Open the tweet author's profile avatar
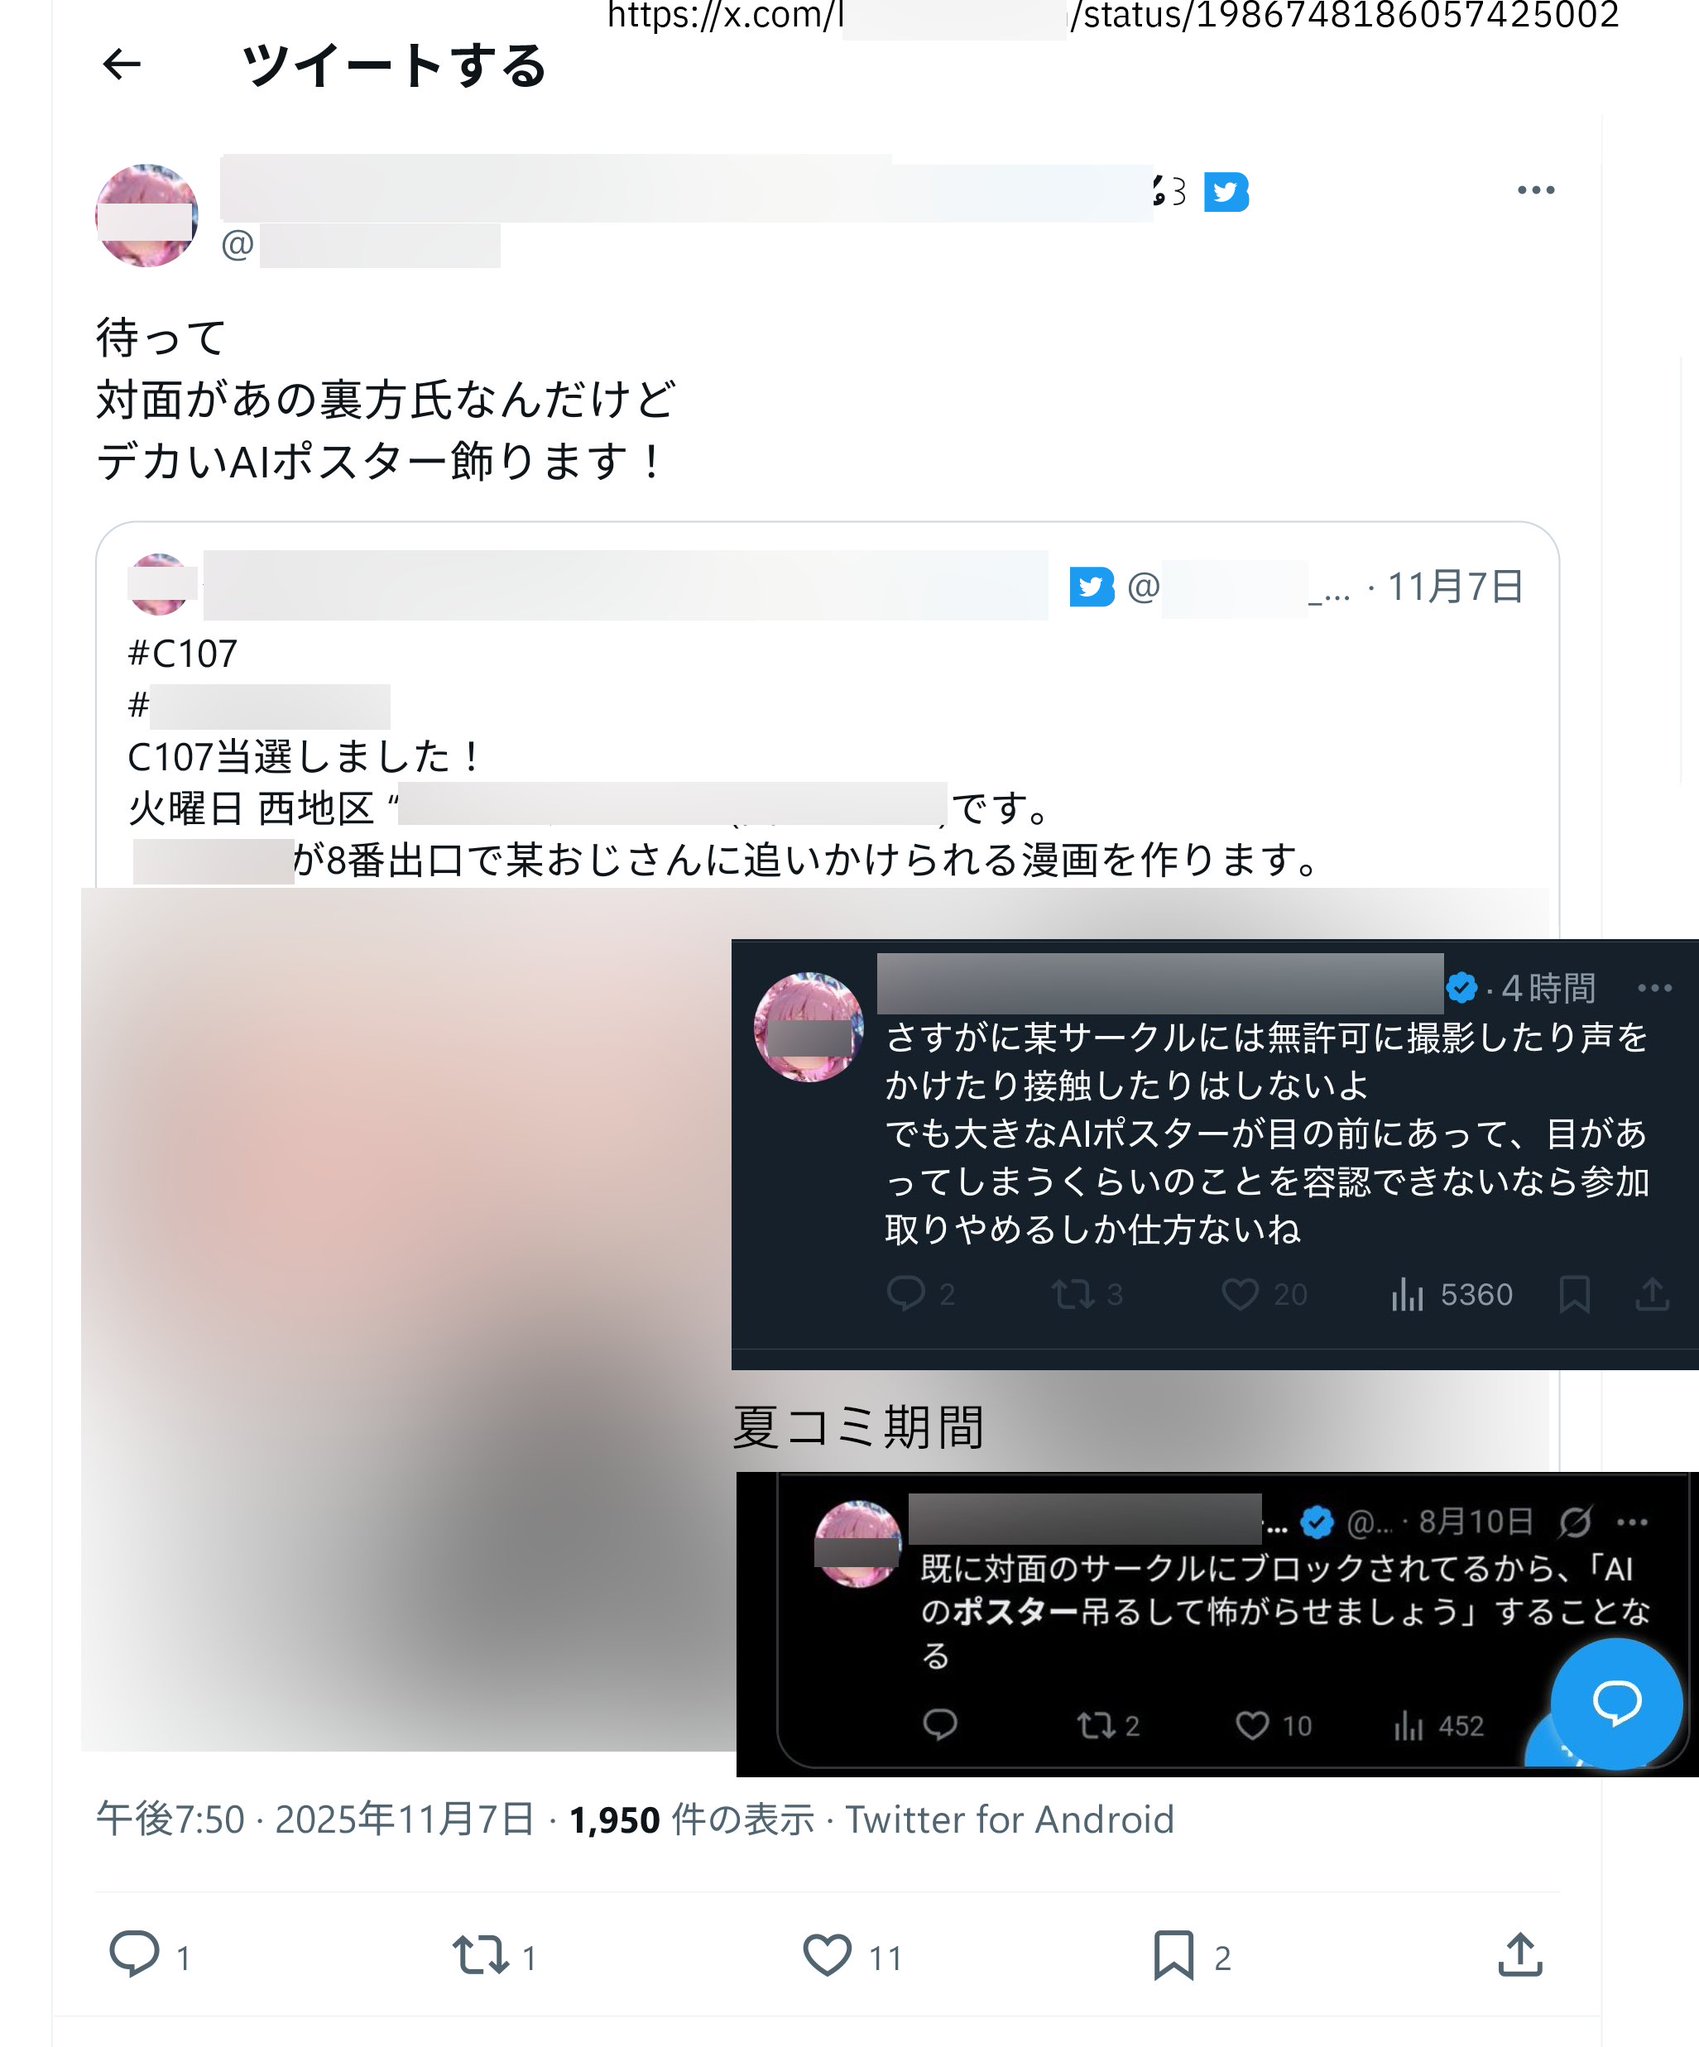 147,215
